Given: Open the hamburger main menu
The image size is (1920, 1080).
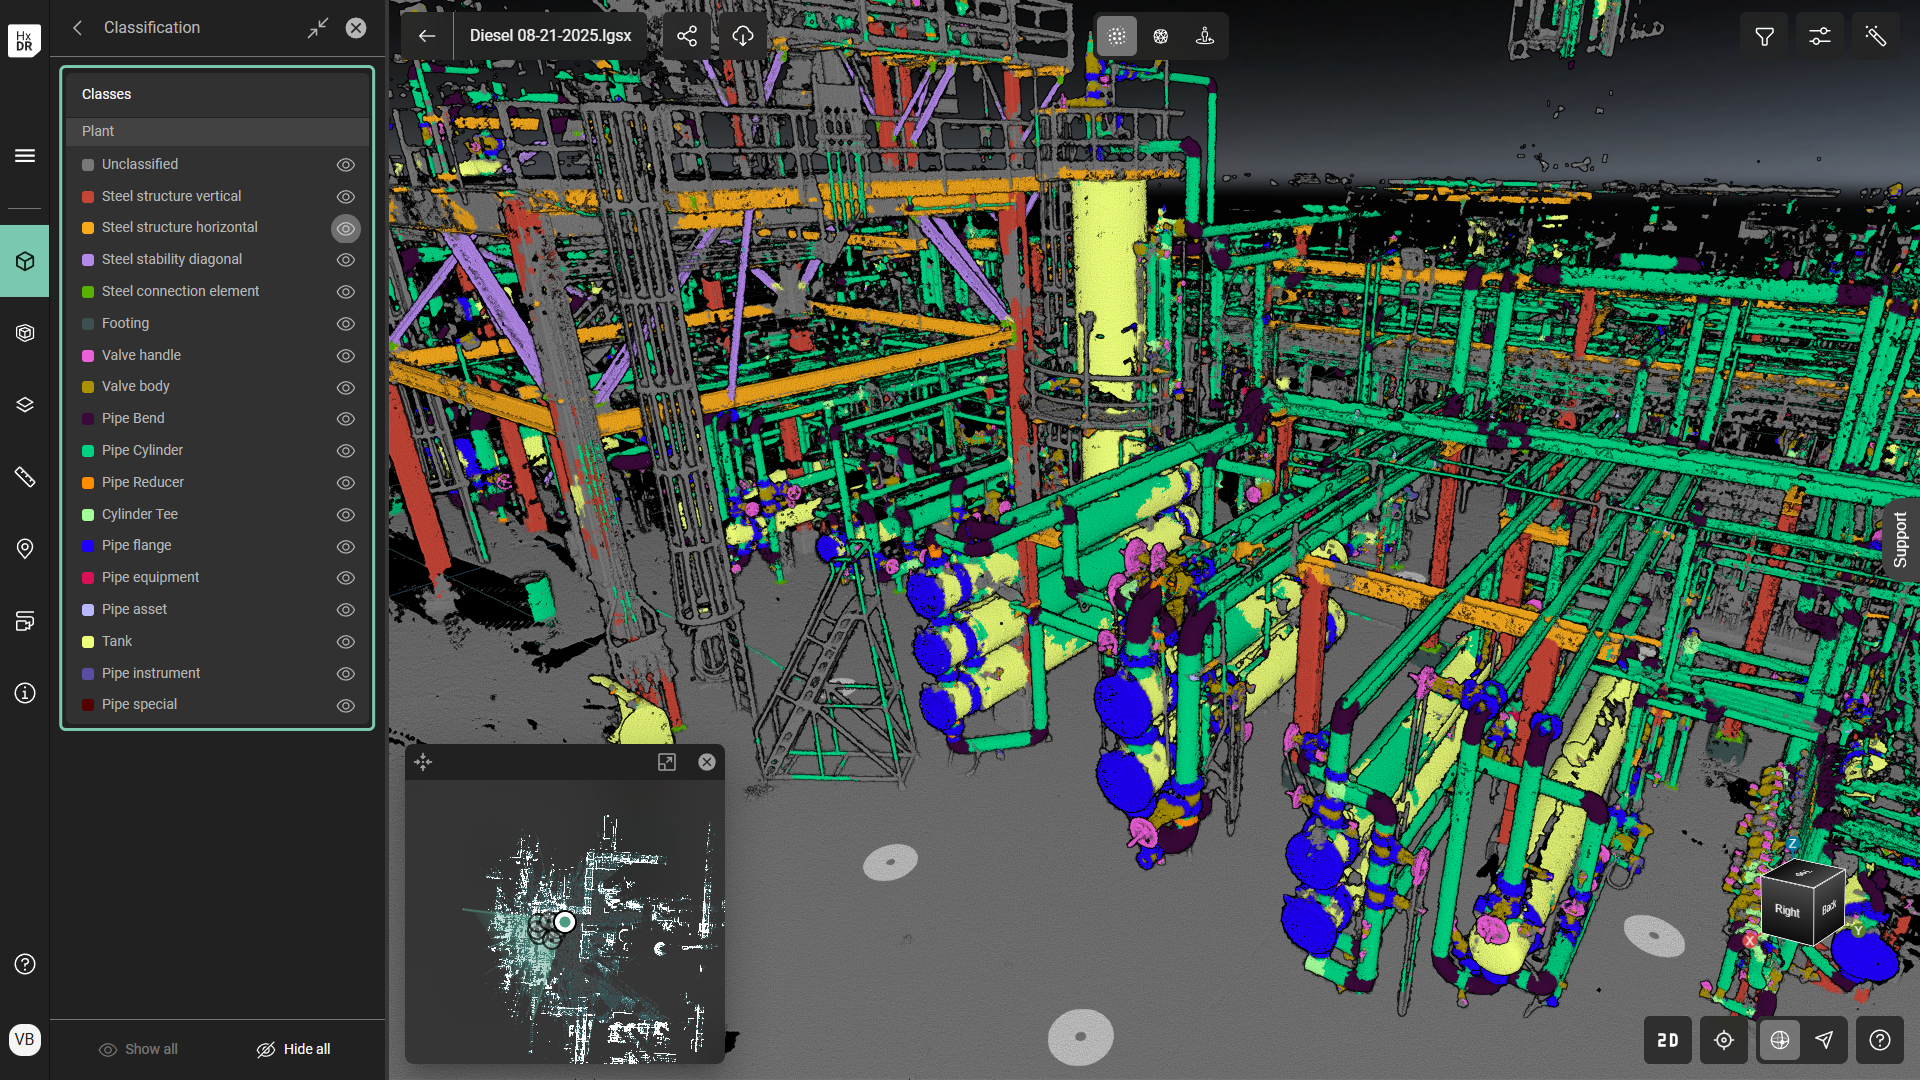Looking at the screenshot, I should [25, 156].
